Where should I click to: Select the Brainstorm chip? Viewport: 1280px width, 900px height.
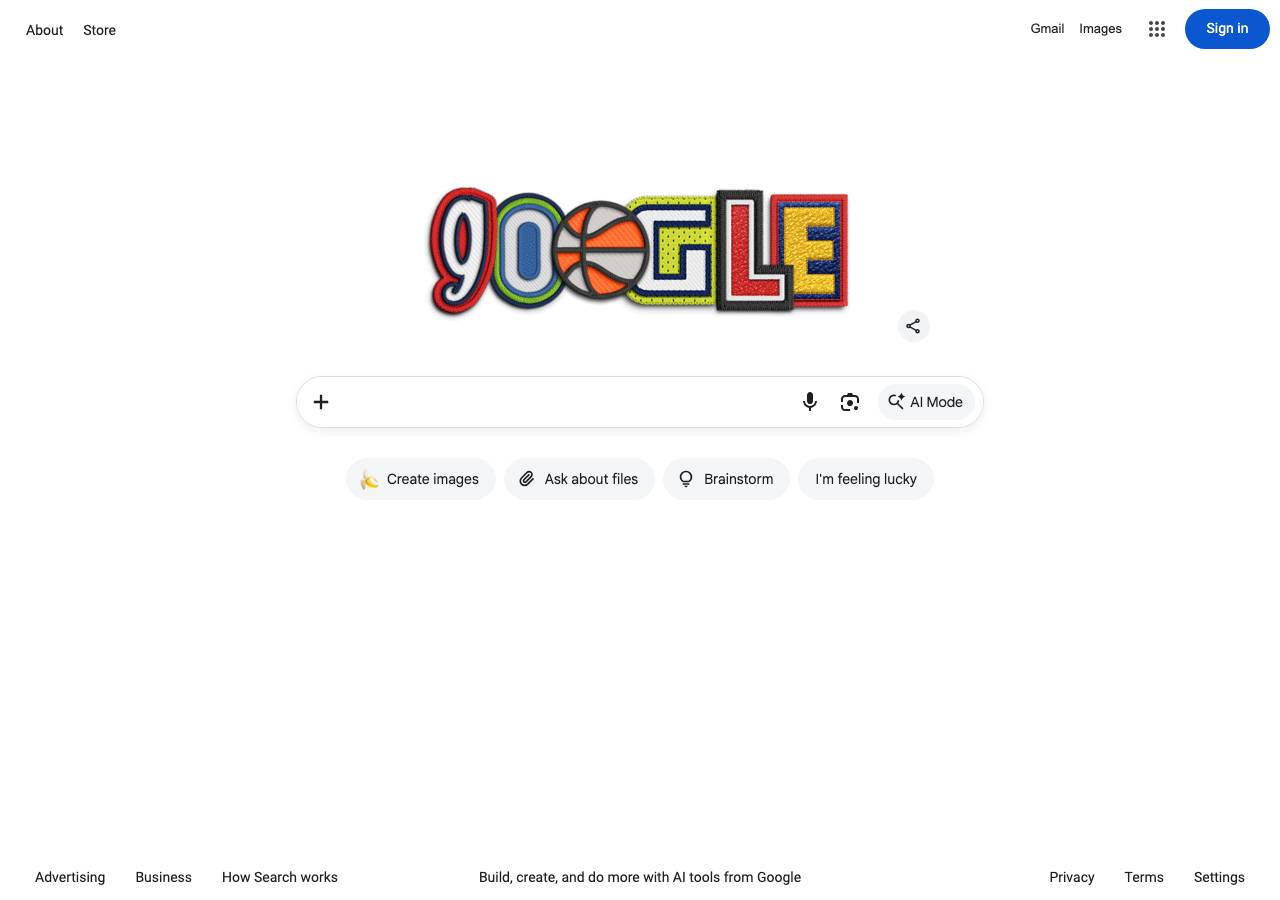[726, 479]
